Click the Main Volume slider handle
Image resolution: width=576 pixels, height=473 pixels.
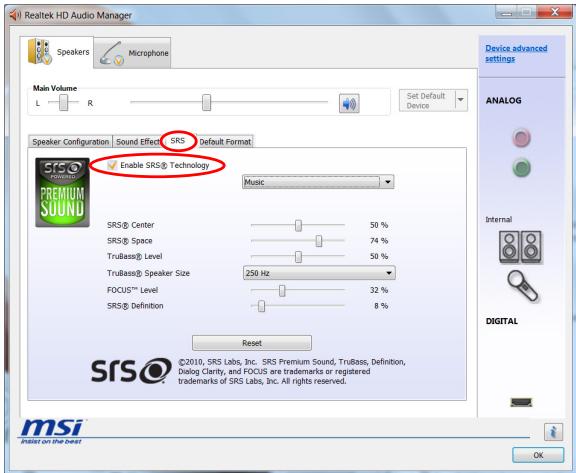206,102
